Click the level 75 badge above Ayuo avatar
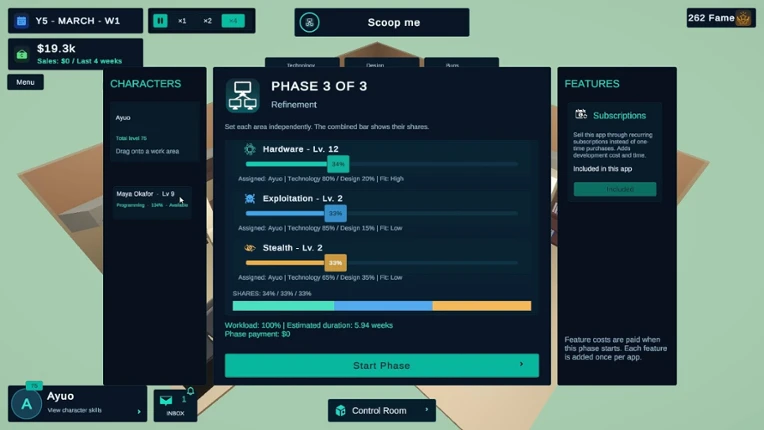The image size is (764, 430). coord(34,386)
